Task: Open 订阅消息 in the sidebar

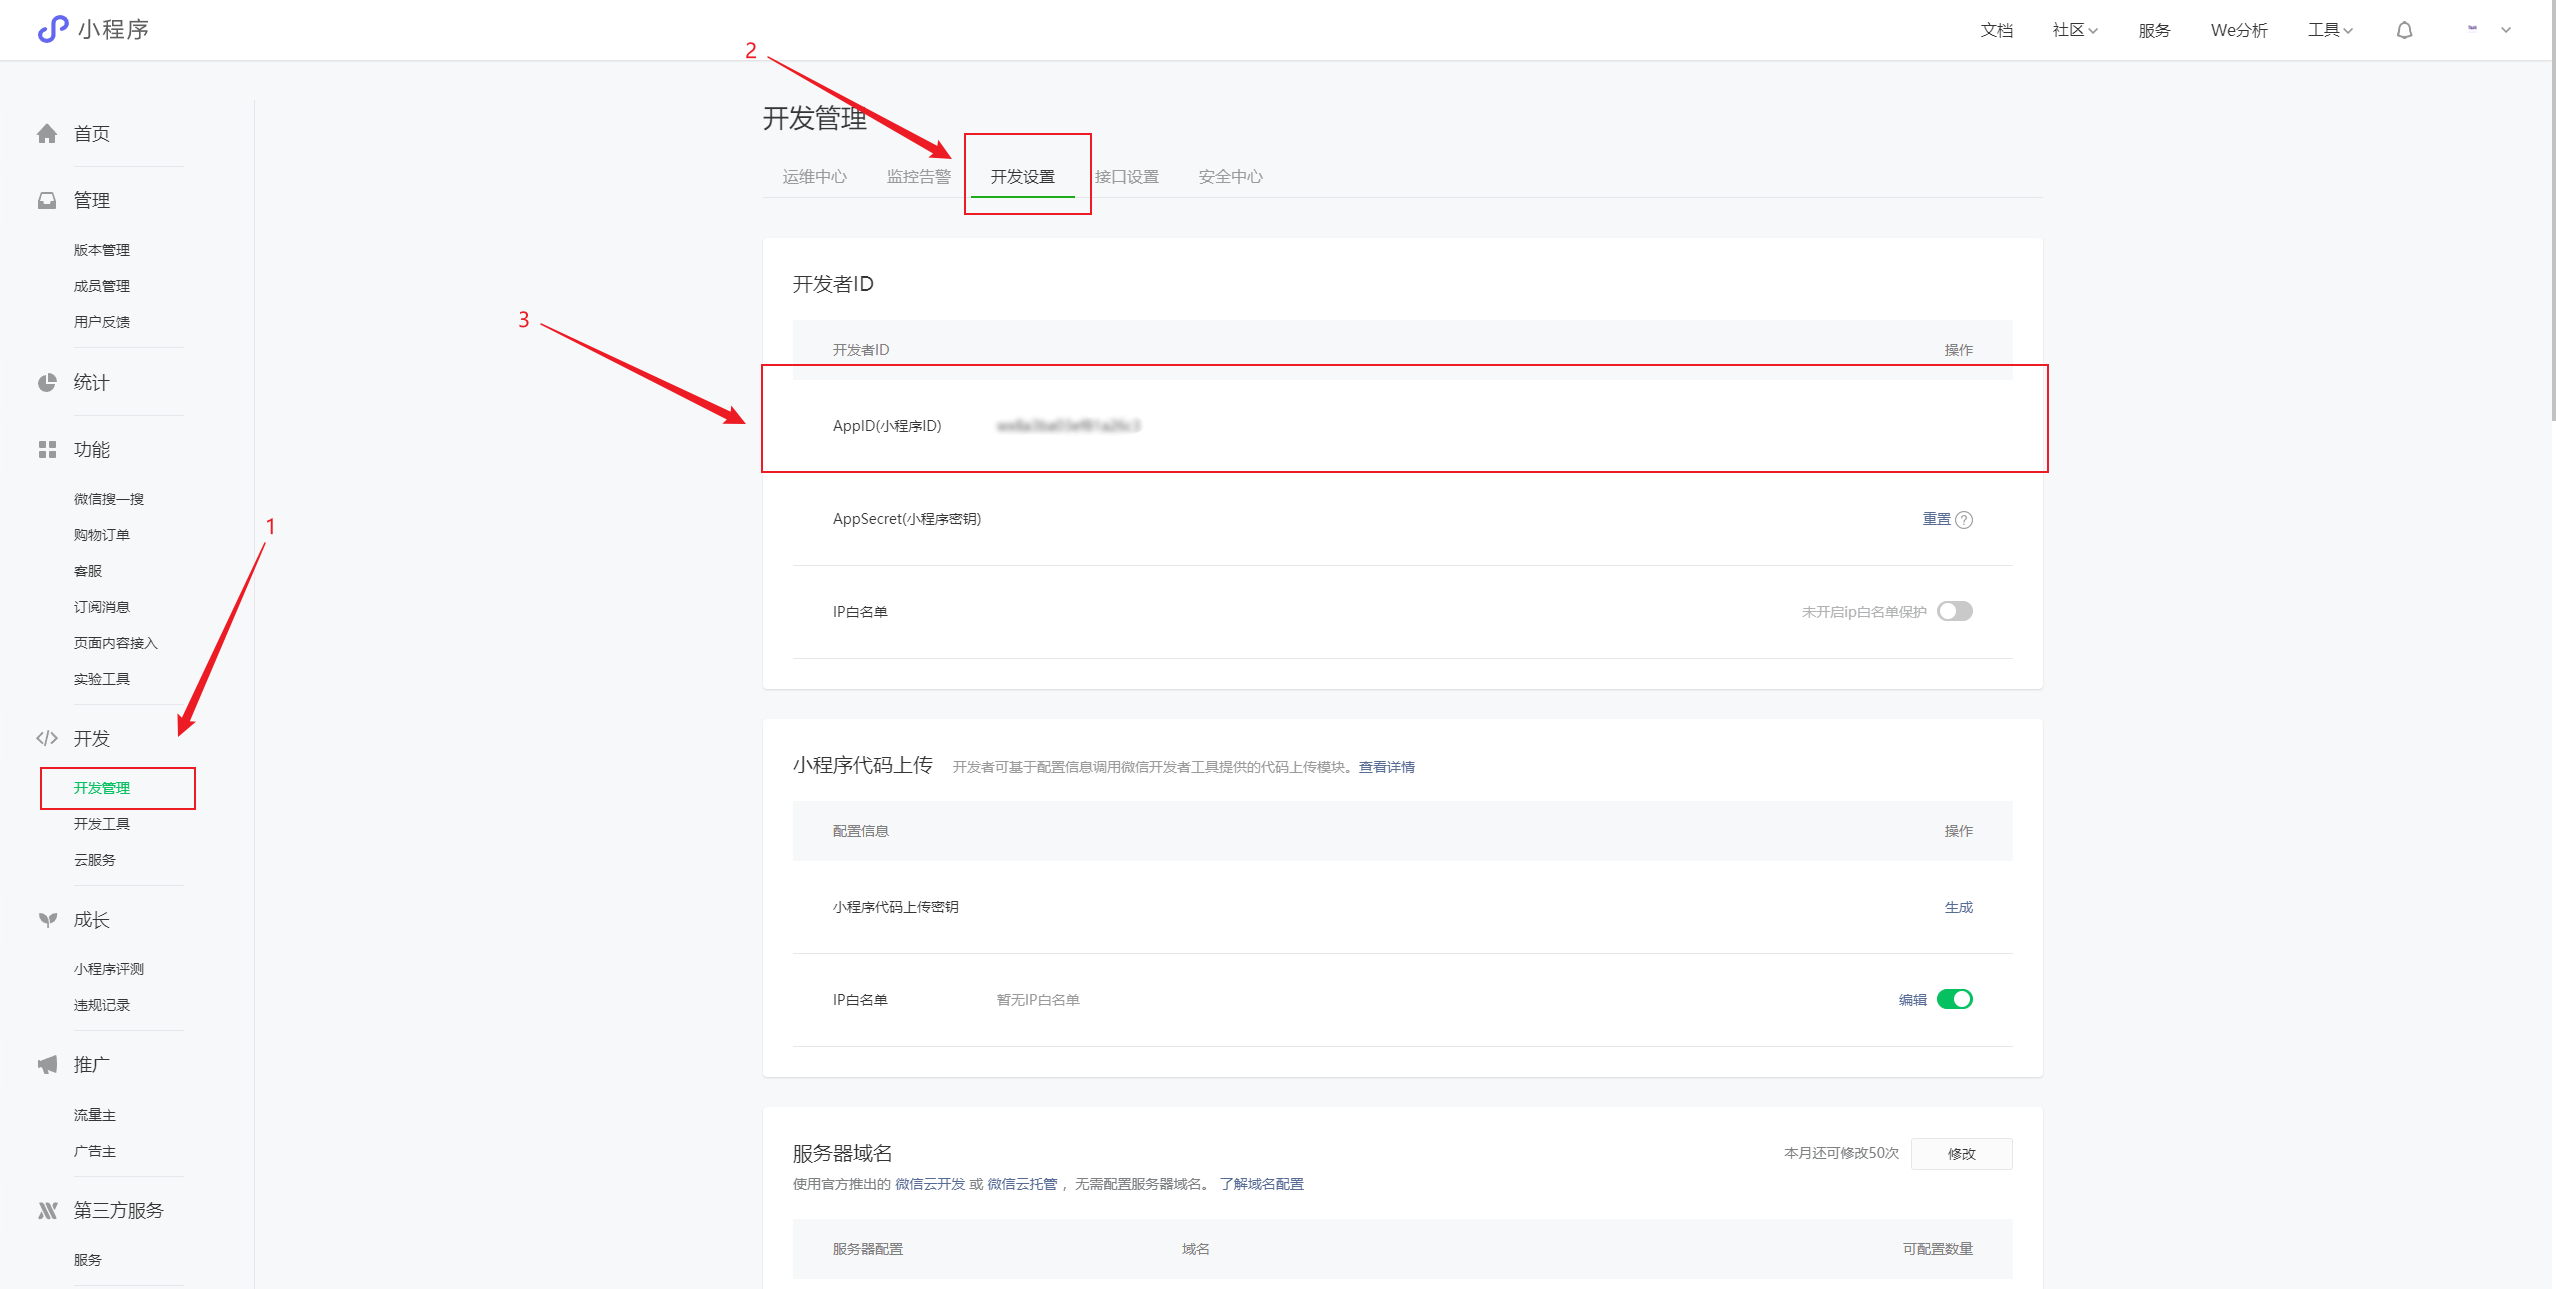Action: [x=102, y=608]
